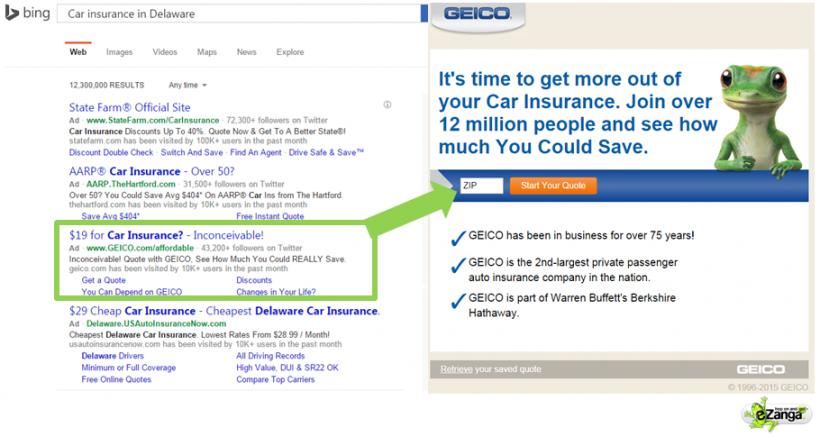Select the Web tab
The image size is (820, 436).
click(78, 52)
